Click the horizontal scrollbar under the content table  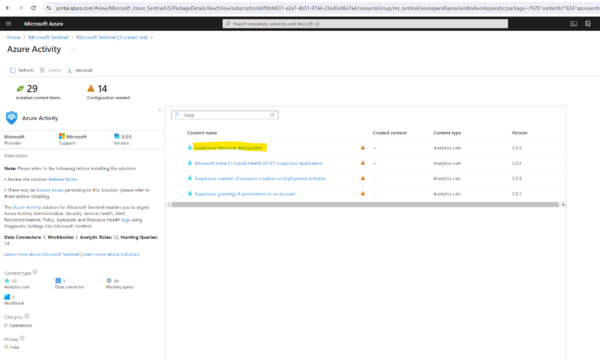click(x=365, y=205)
